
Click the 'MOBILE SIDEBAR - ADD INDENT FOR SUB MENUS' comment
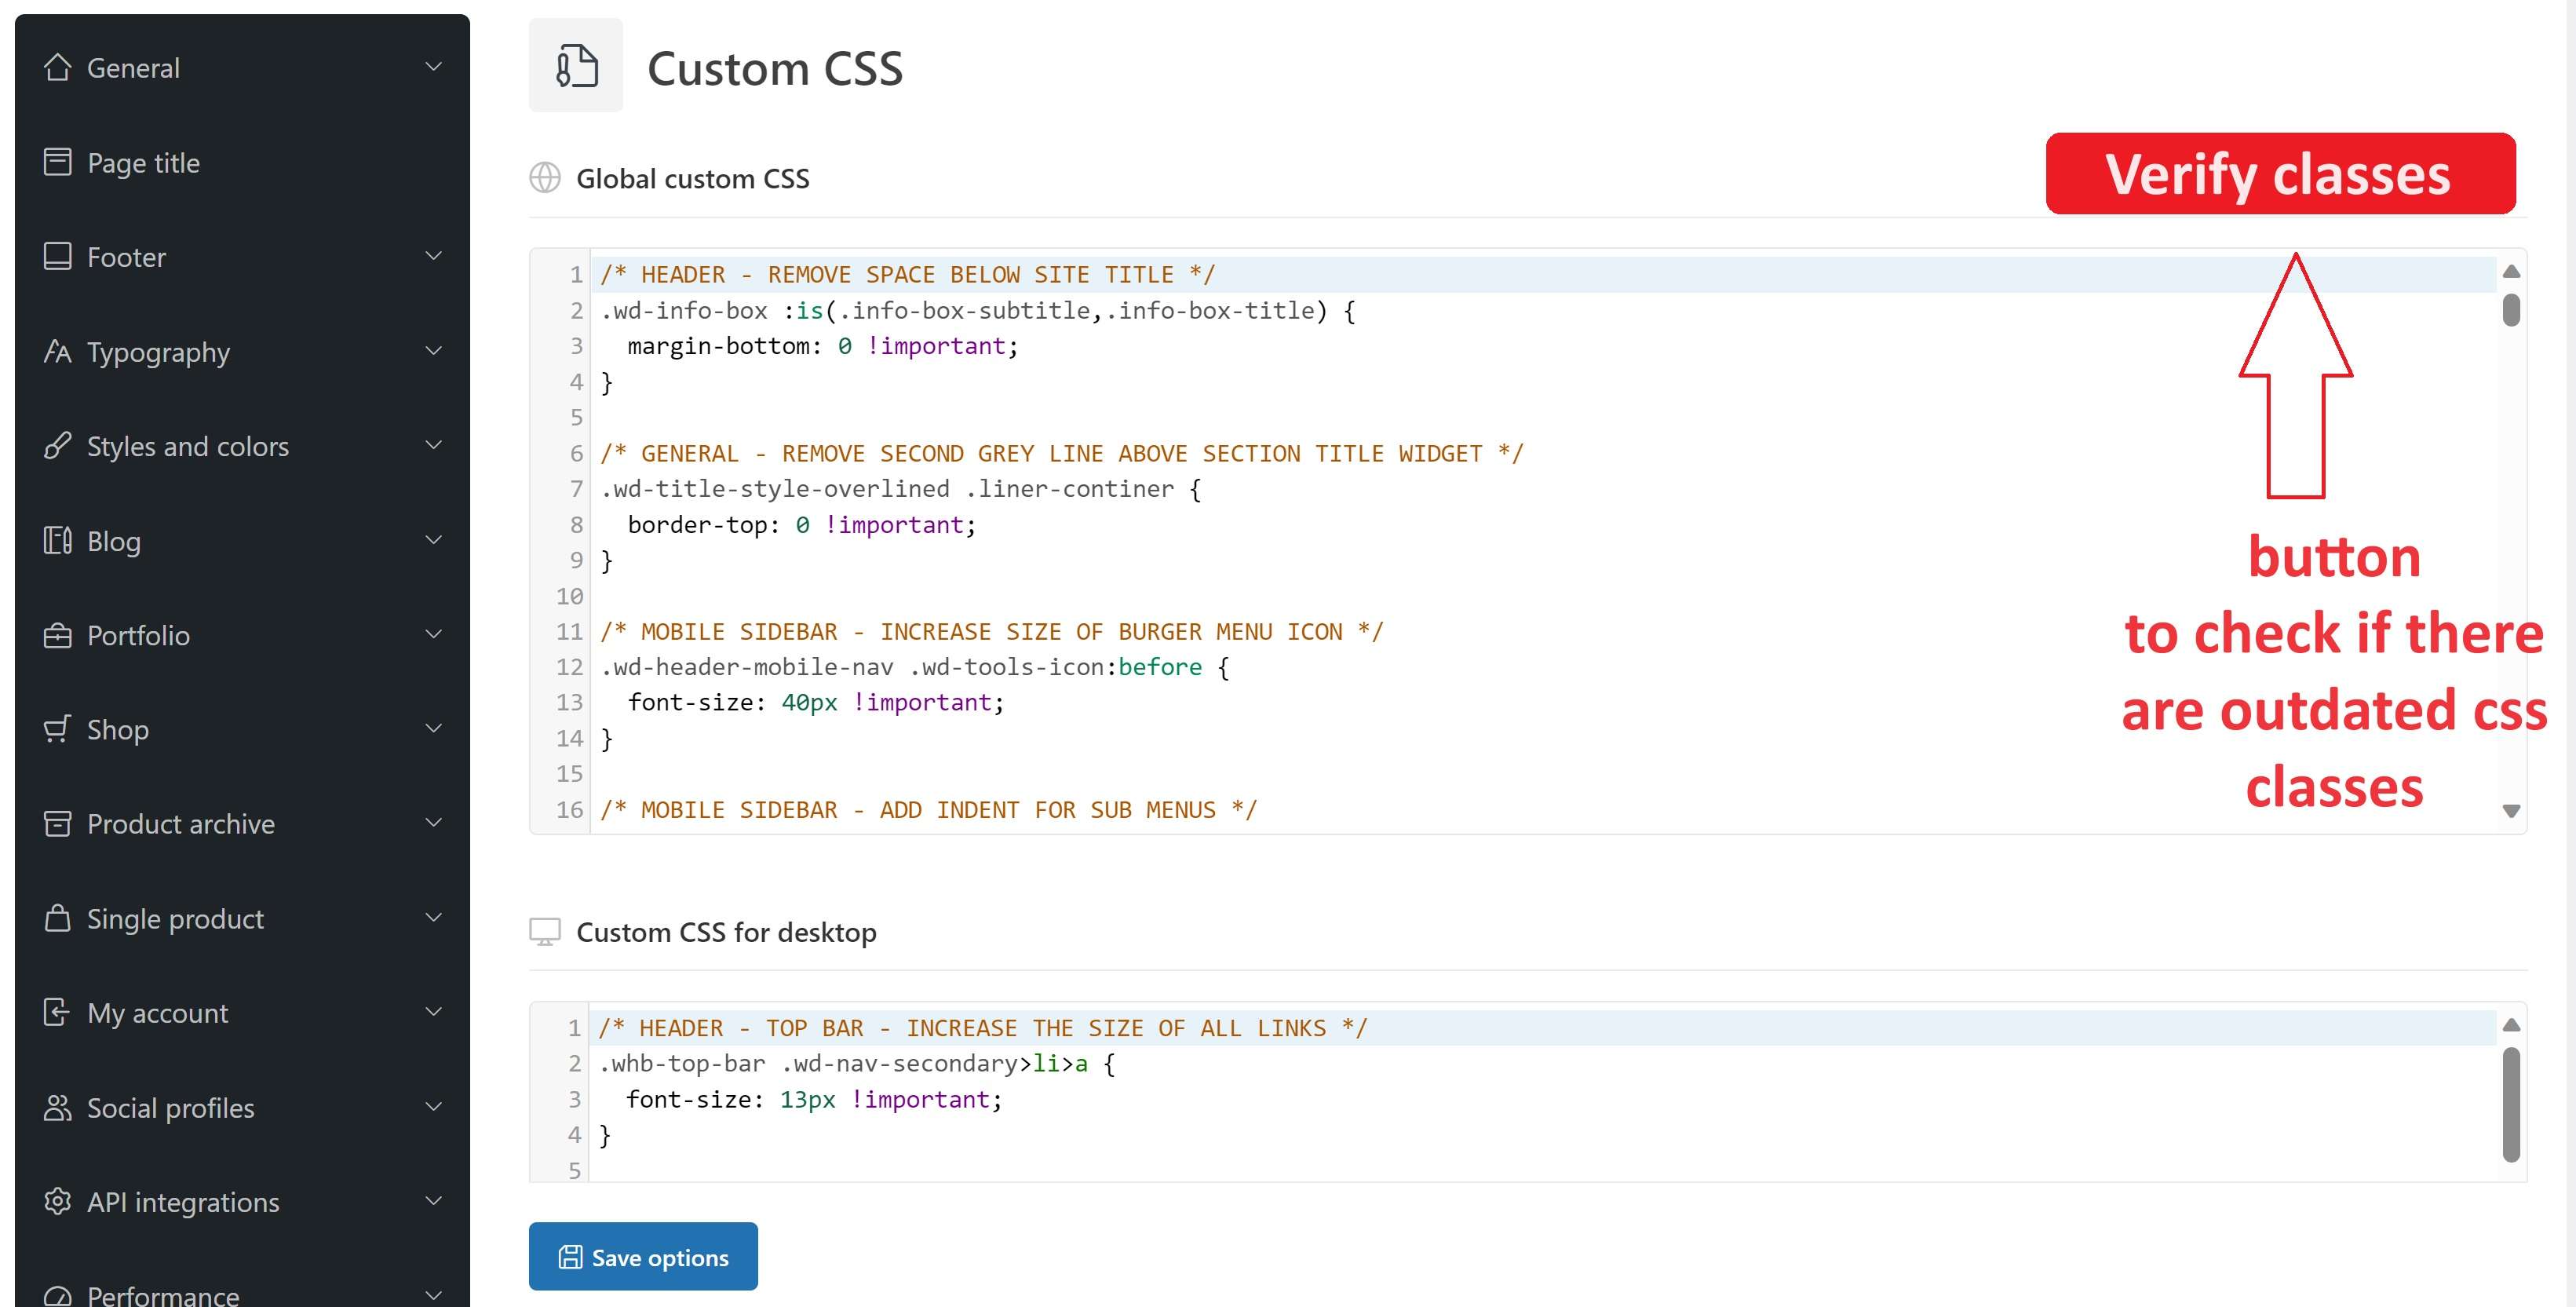pos(928,810)
